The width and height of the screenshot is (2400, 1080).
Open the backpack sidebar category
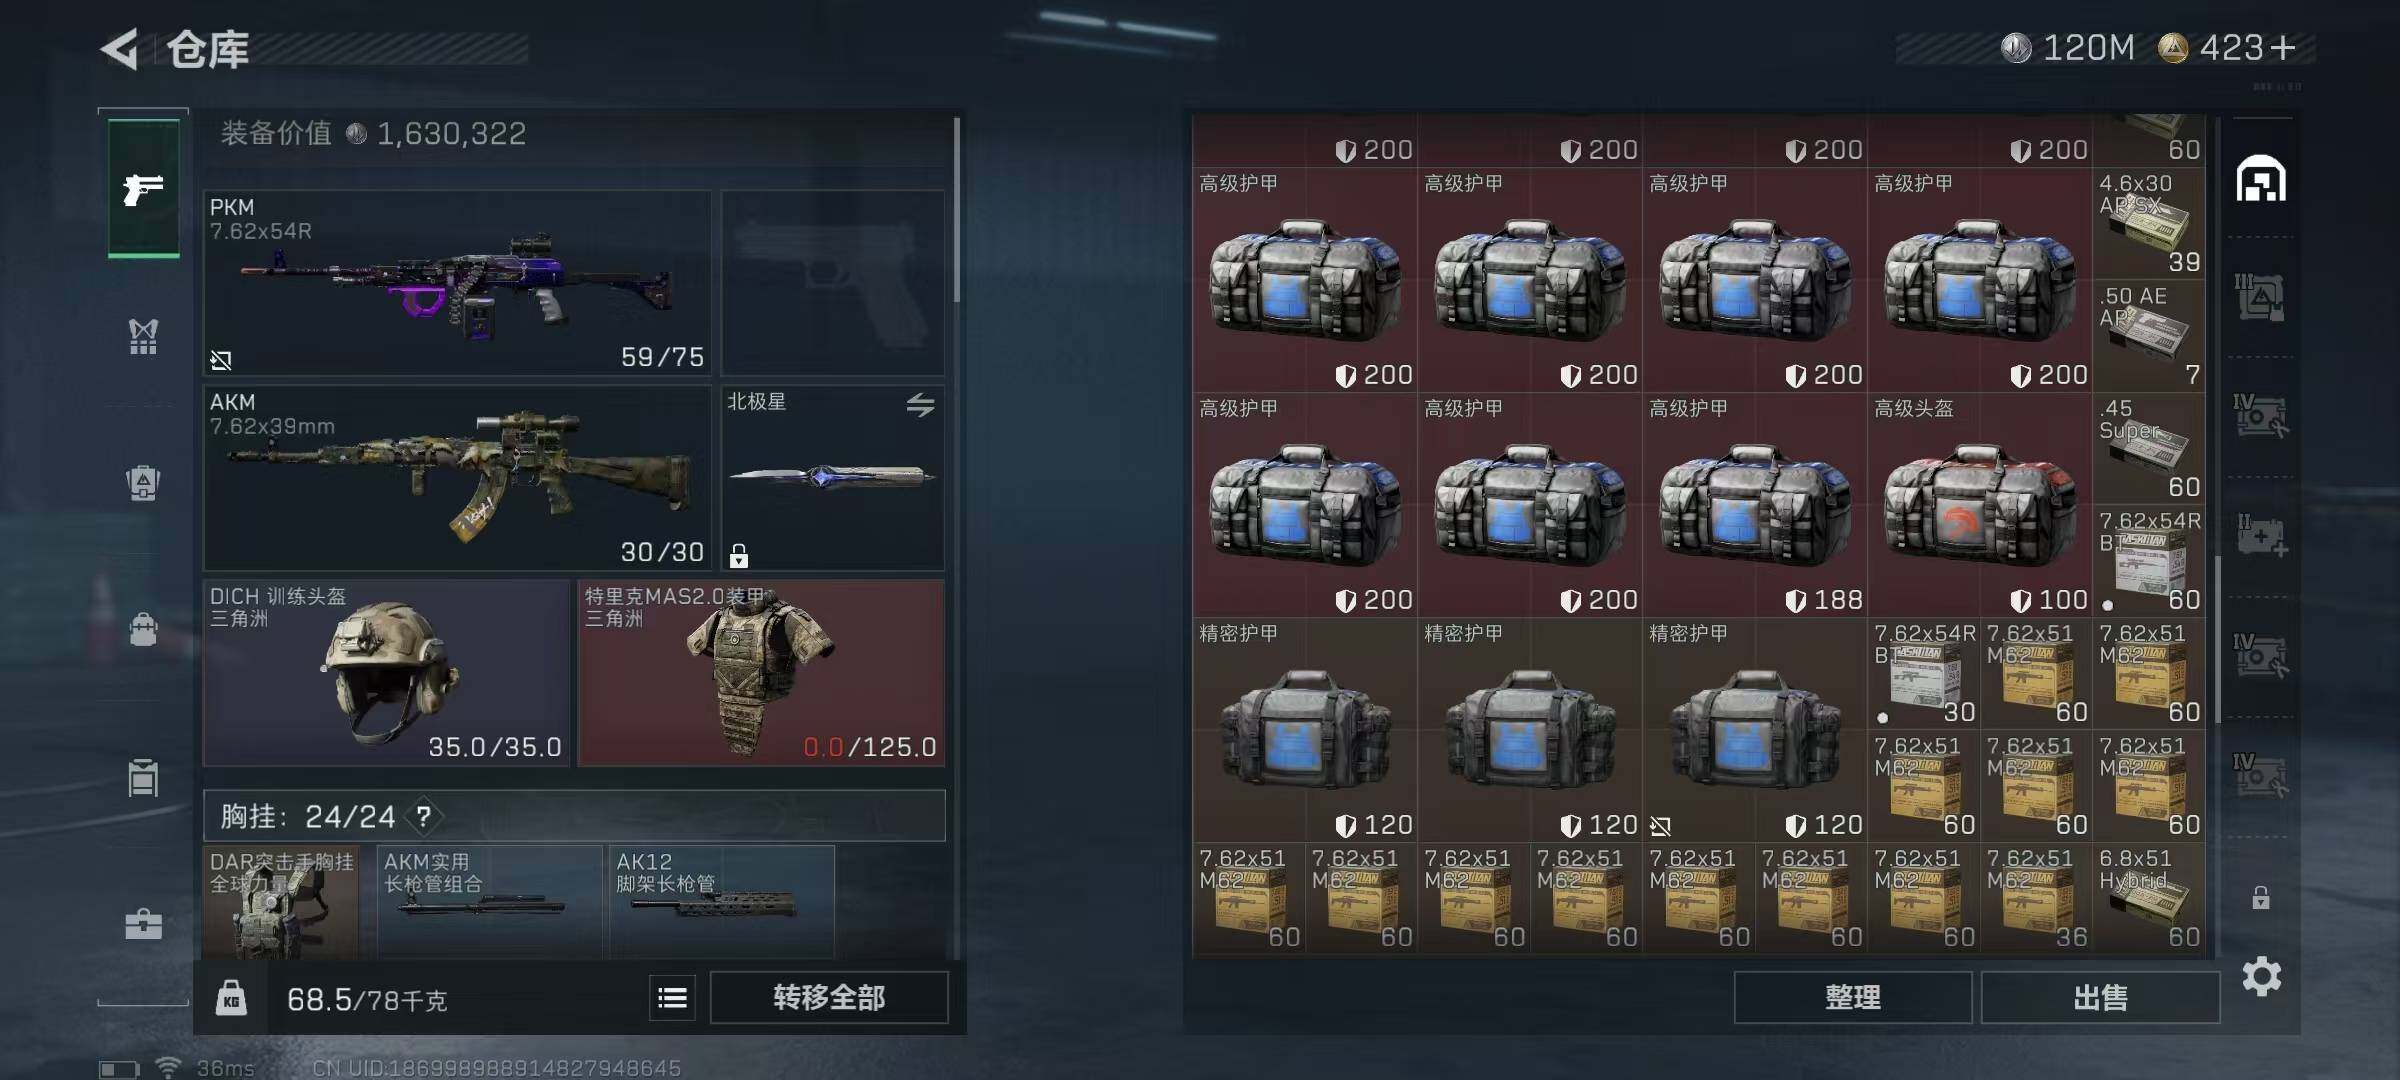[143, 483]
